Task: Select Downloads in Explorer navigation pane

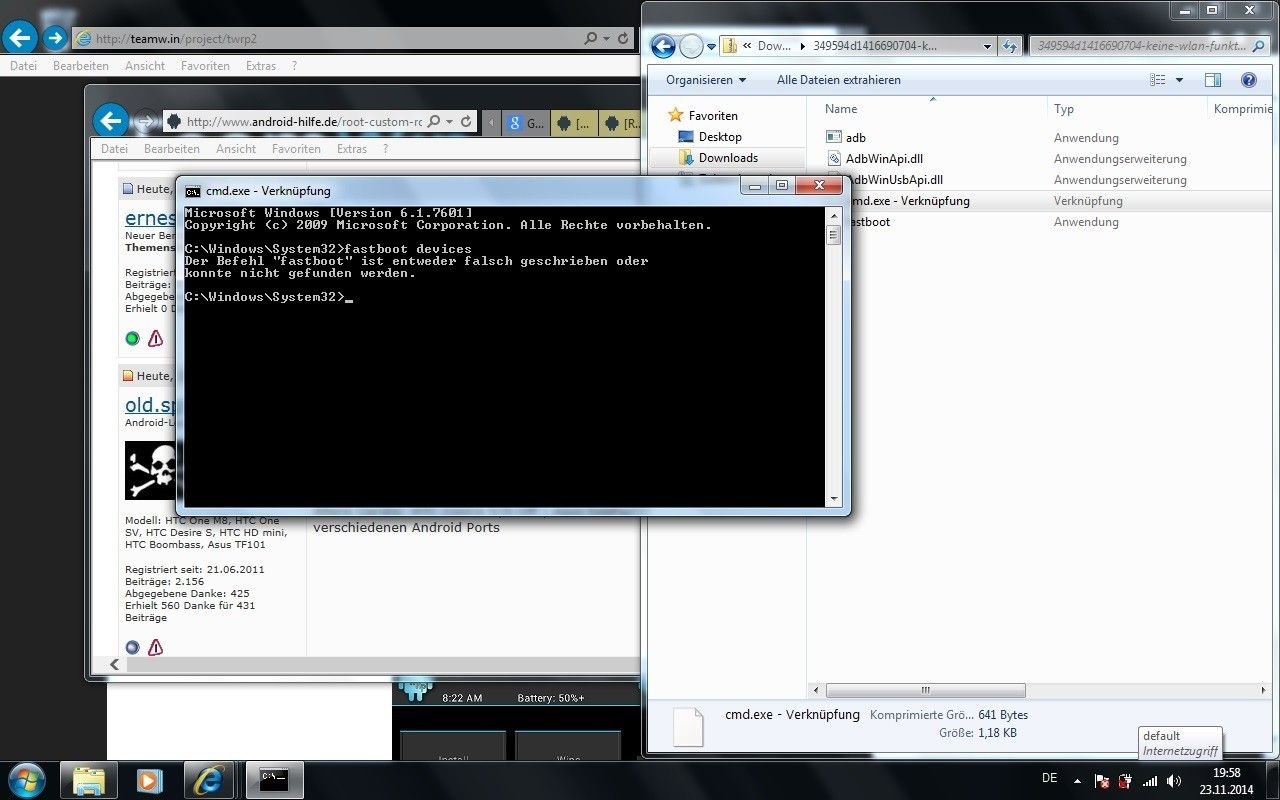Action: click(728, 158)
